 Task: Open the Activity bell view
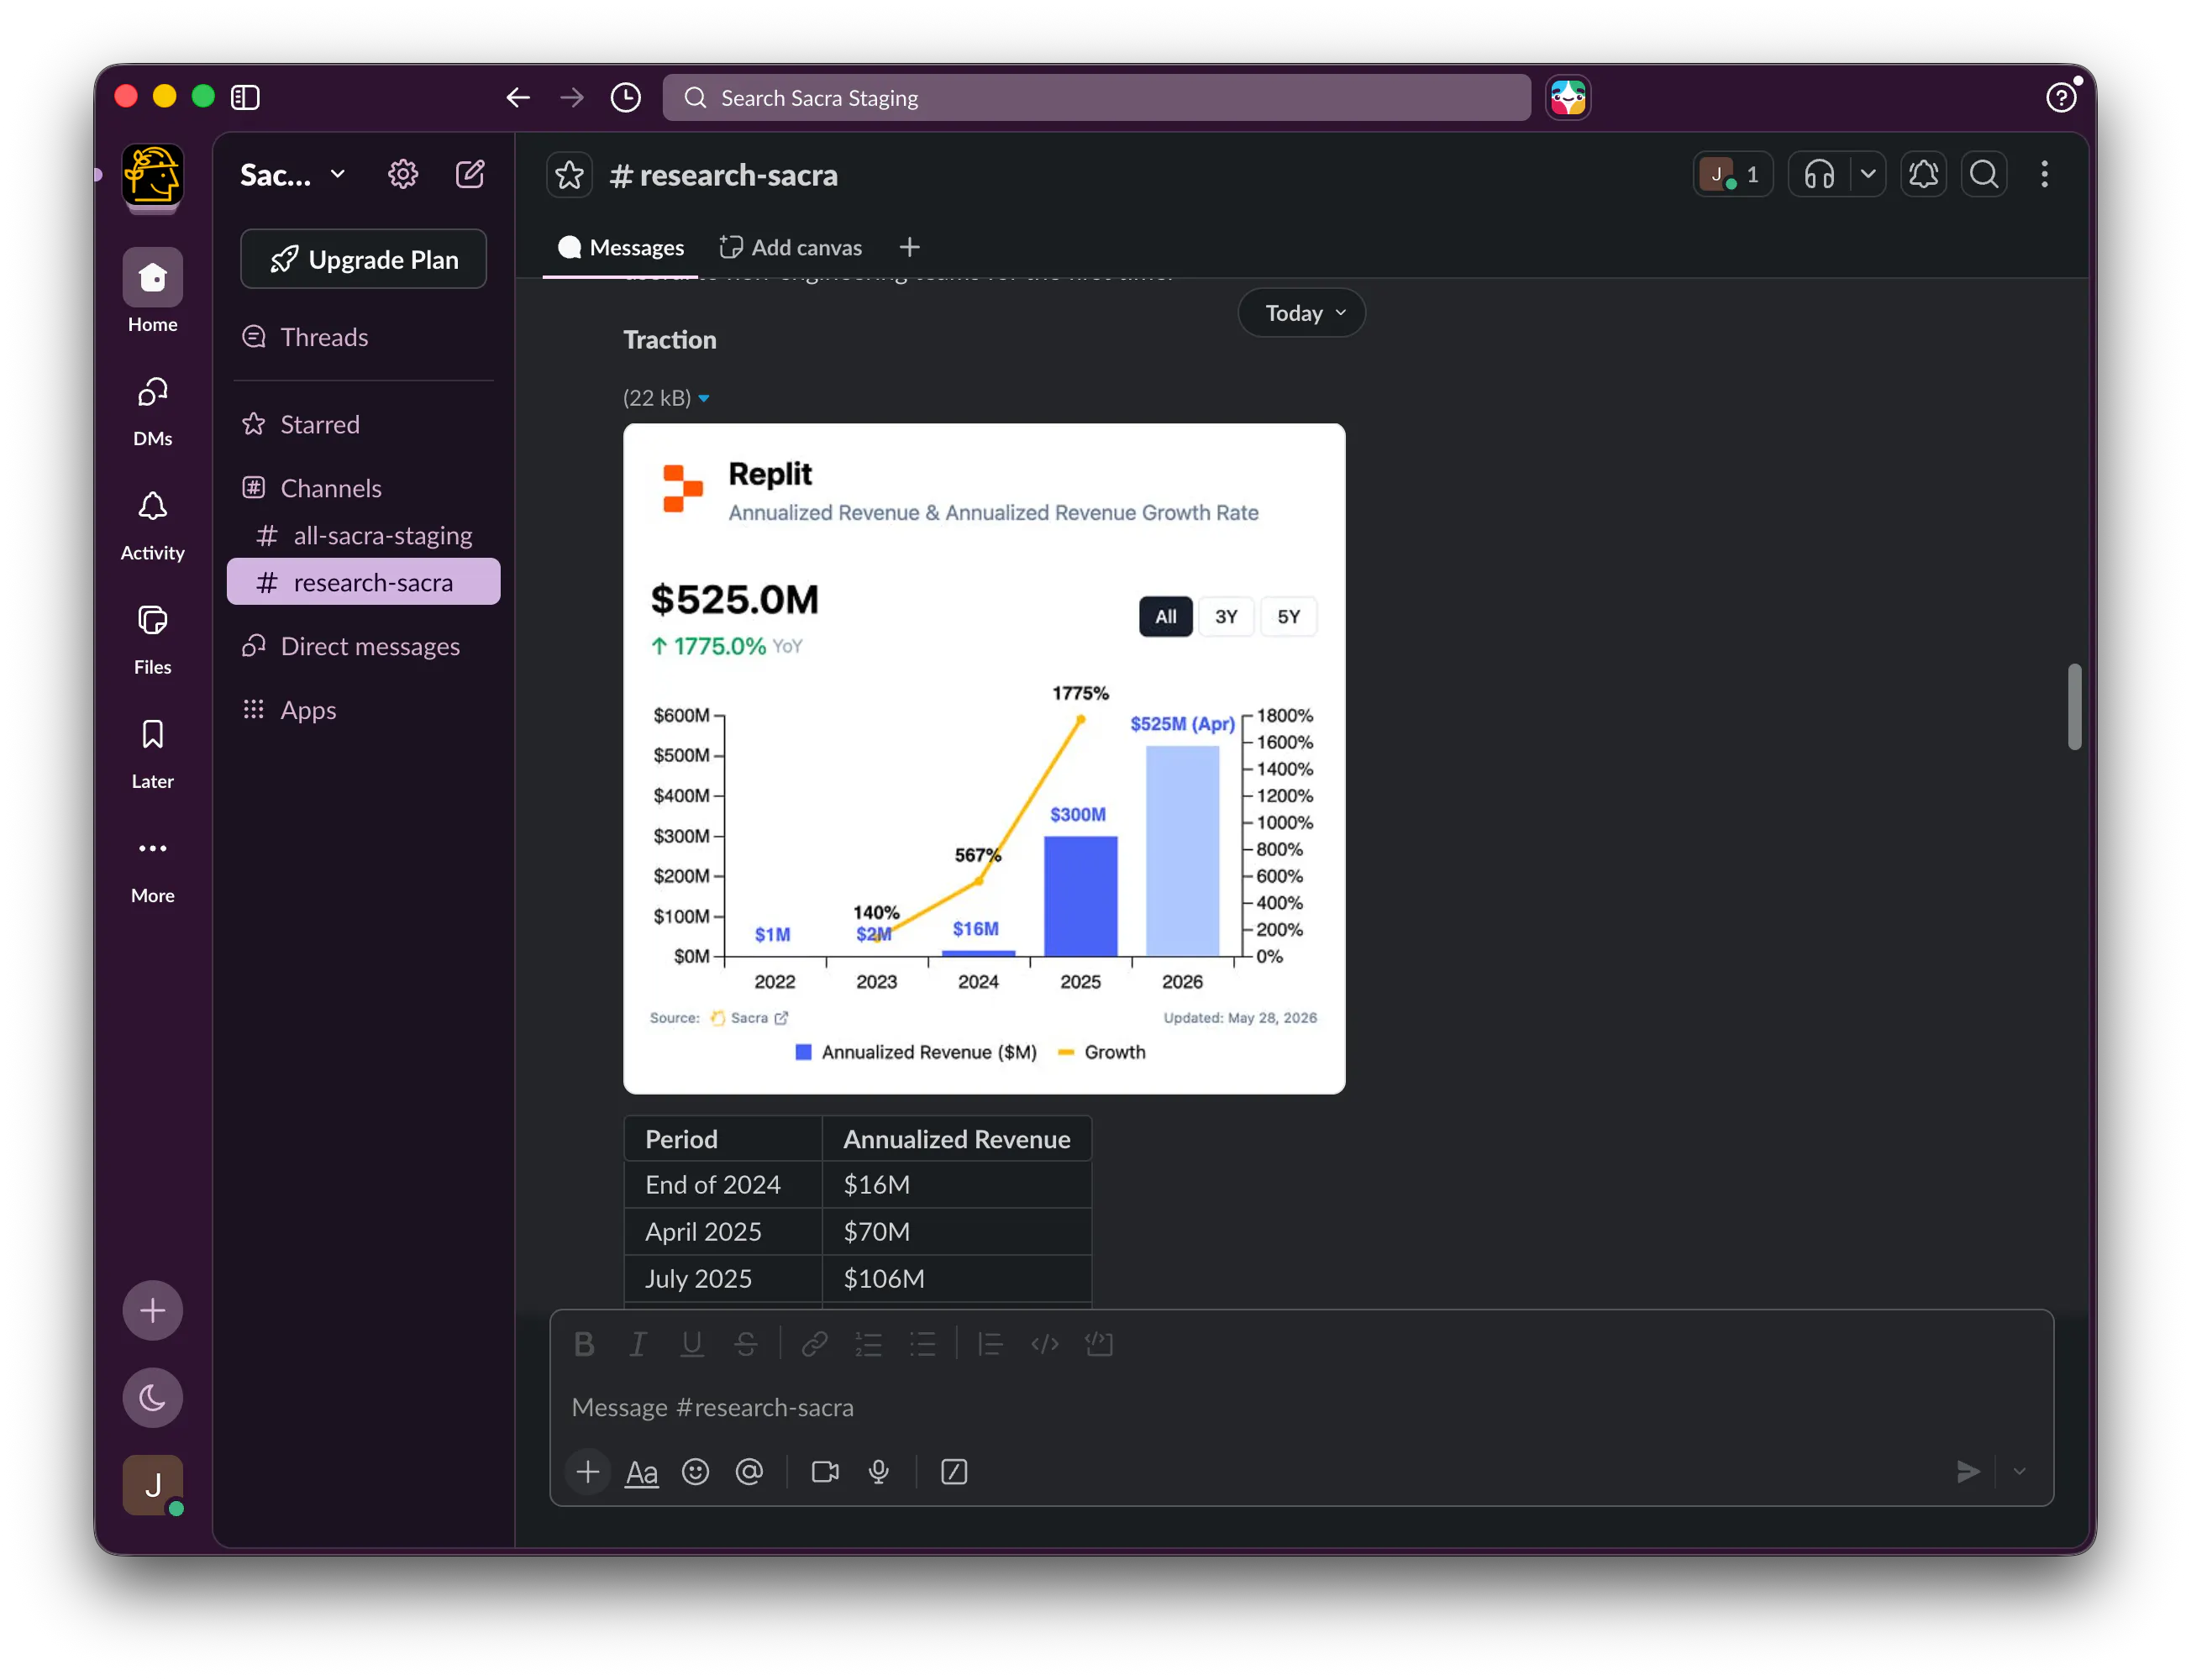tap(152, 525)
